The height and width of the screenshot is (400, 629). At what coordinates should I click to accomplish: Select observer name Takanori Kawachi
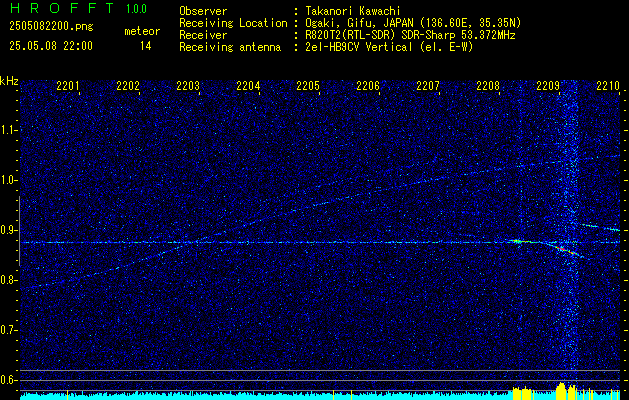[x=352, y=11]
